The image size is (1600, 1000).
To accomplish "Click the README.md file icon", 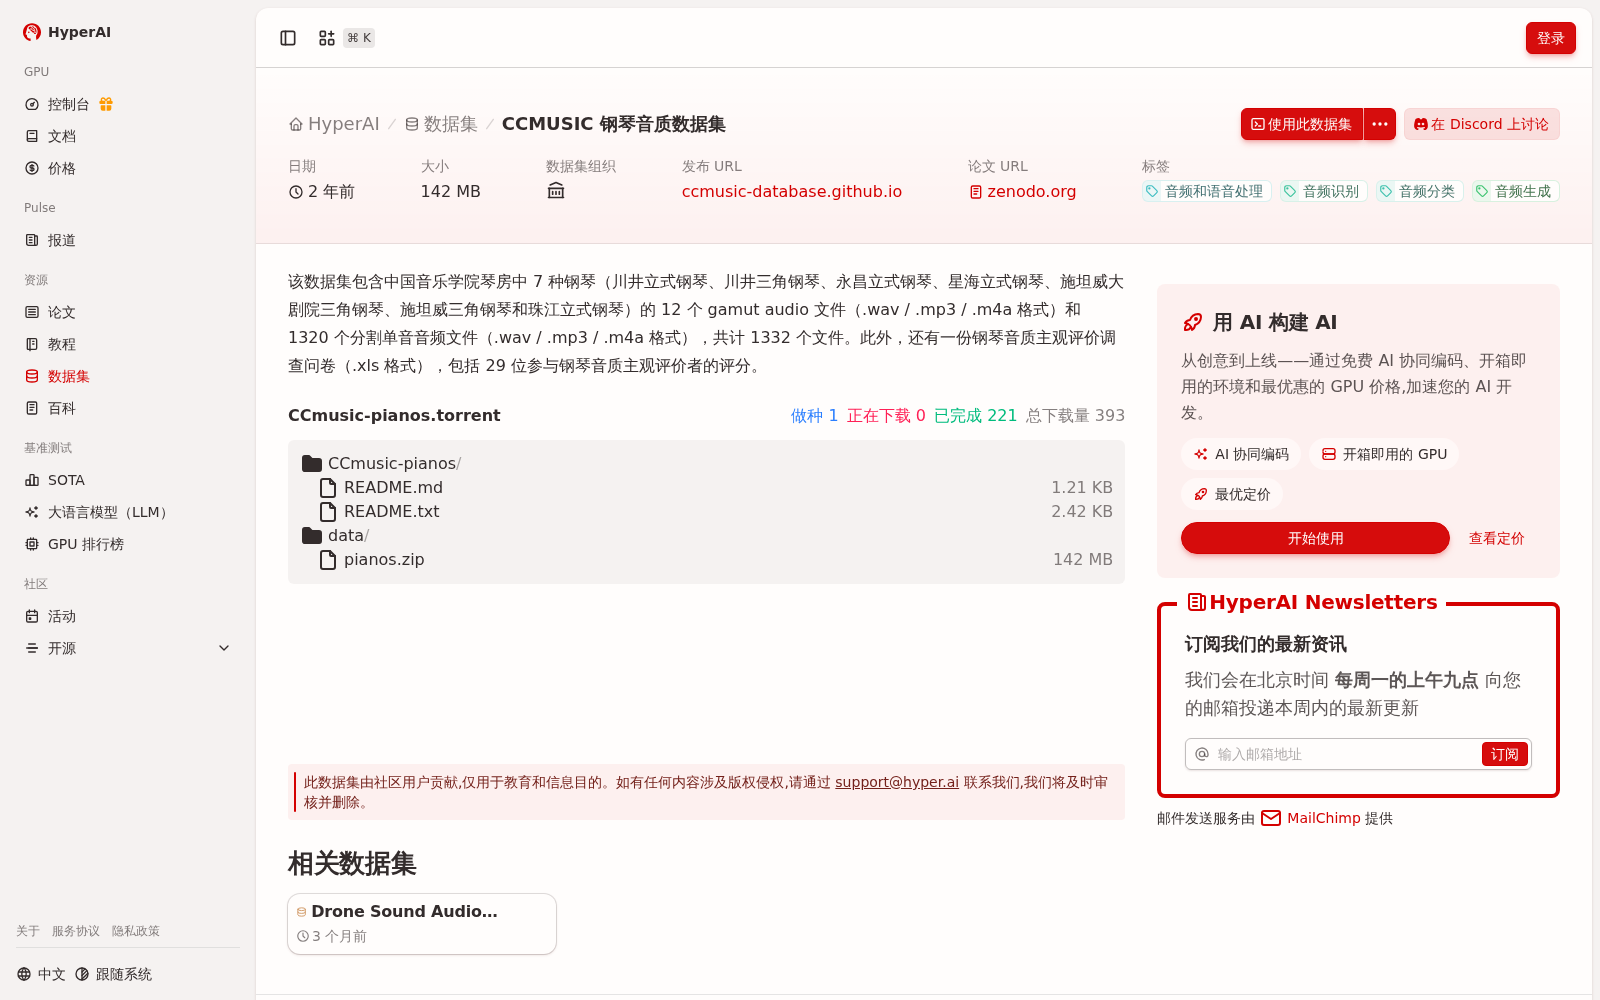I will click(328, 487).
